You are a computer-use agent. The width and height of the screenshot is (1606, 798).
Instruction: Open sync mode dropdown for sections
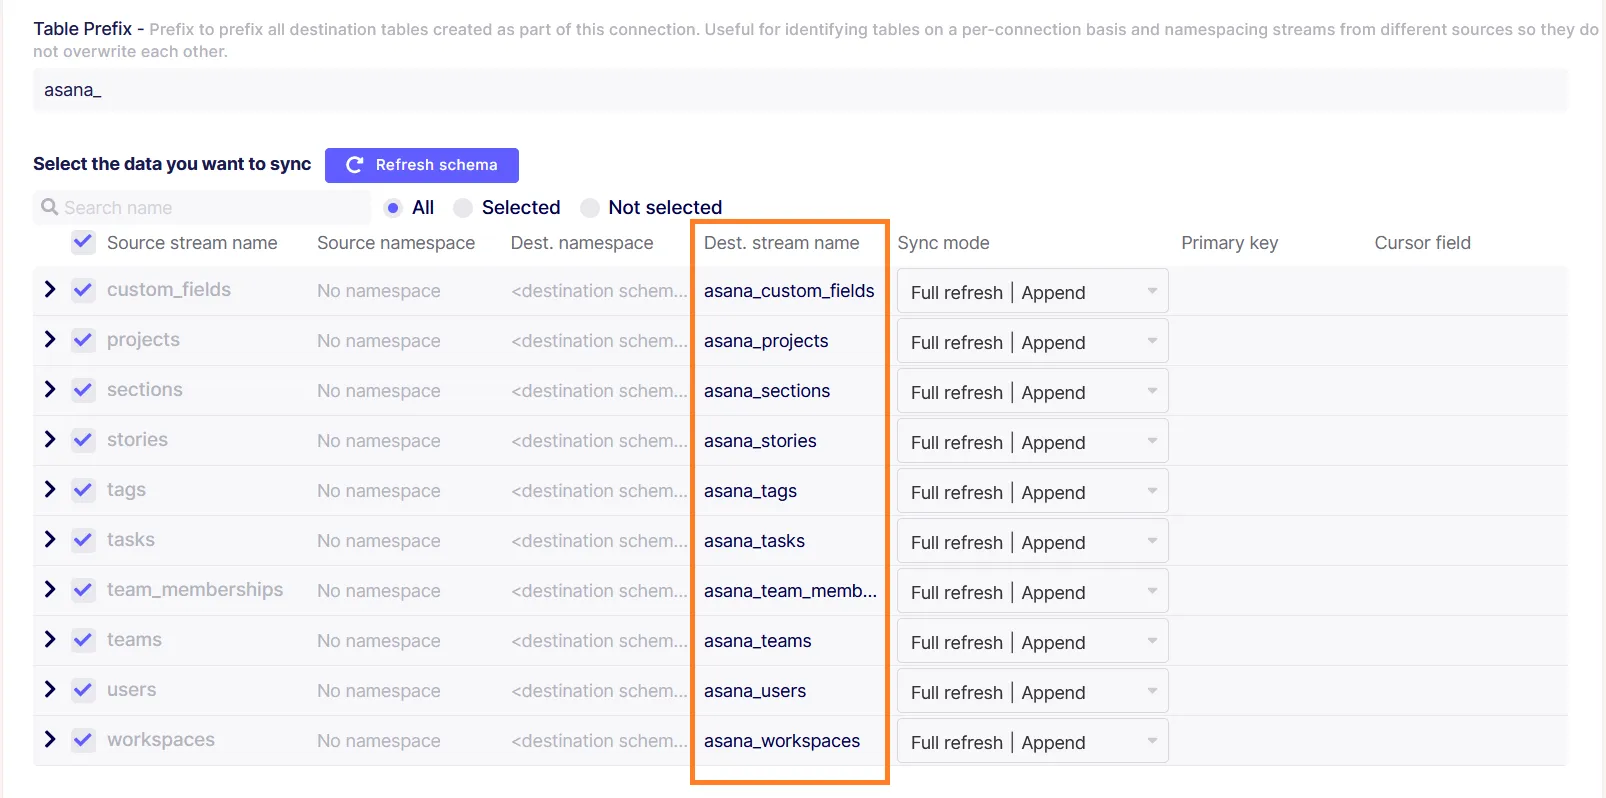coord(1032,391)
